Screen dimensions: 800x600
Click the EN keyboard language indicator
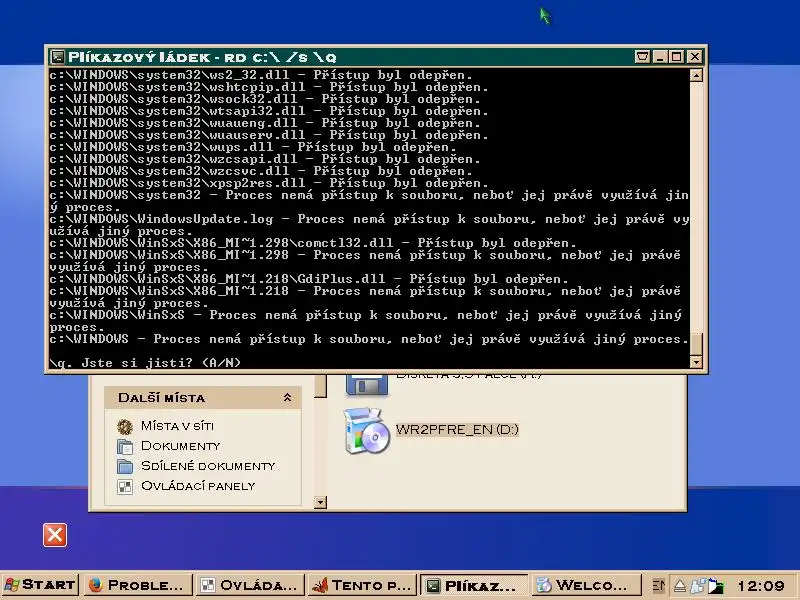659,586
